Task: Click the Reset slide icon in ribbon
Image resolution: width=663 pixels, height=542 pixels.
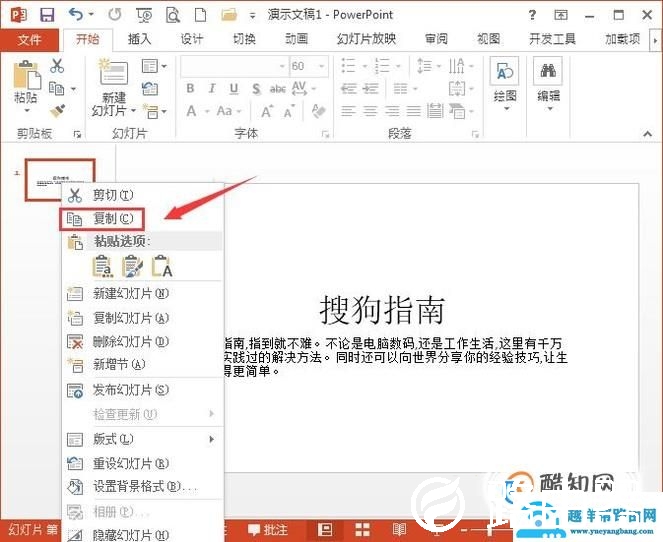Action: 150,89
